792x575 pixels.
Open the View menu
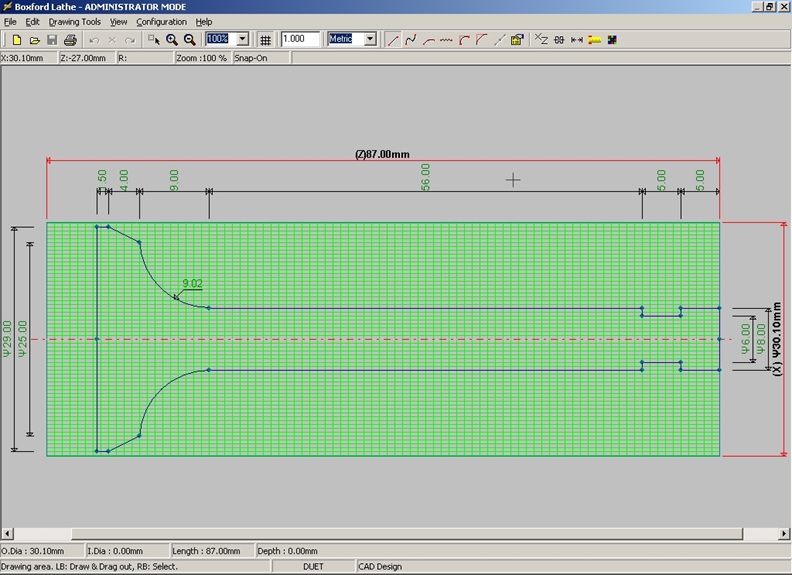point(119,22)
